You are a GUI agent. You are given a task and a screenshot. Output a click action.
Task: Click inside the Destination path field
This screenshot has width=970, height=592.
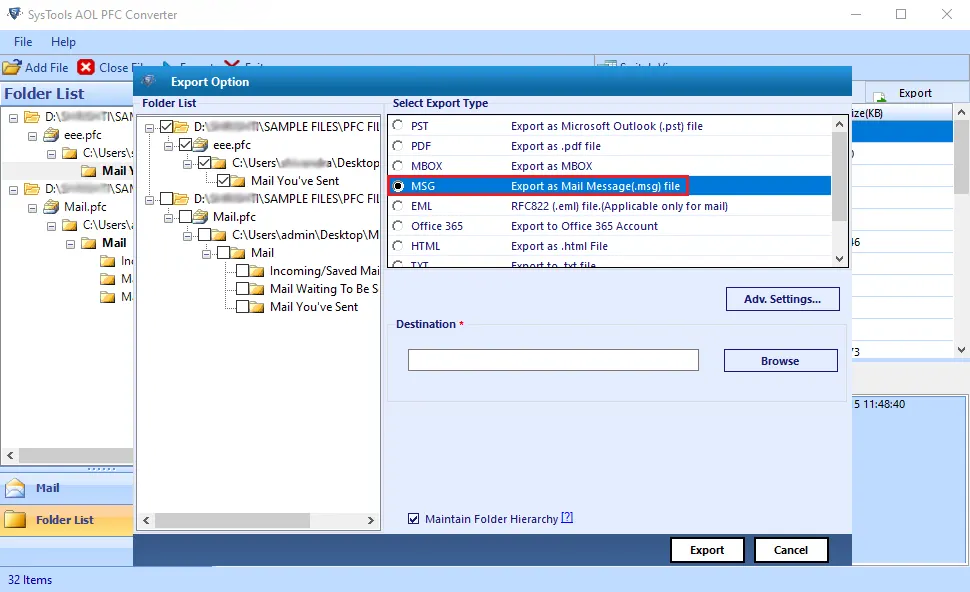point(553,360)
